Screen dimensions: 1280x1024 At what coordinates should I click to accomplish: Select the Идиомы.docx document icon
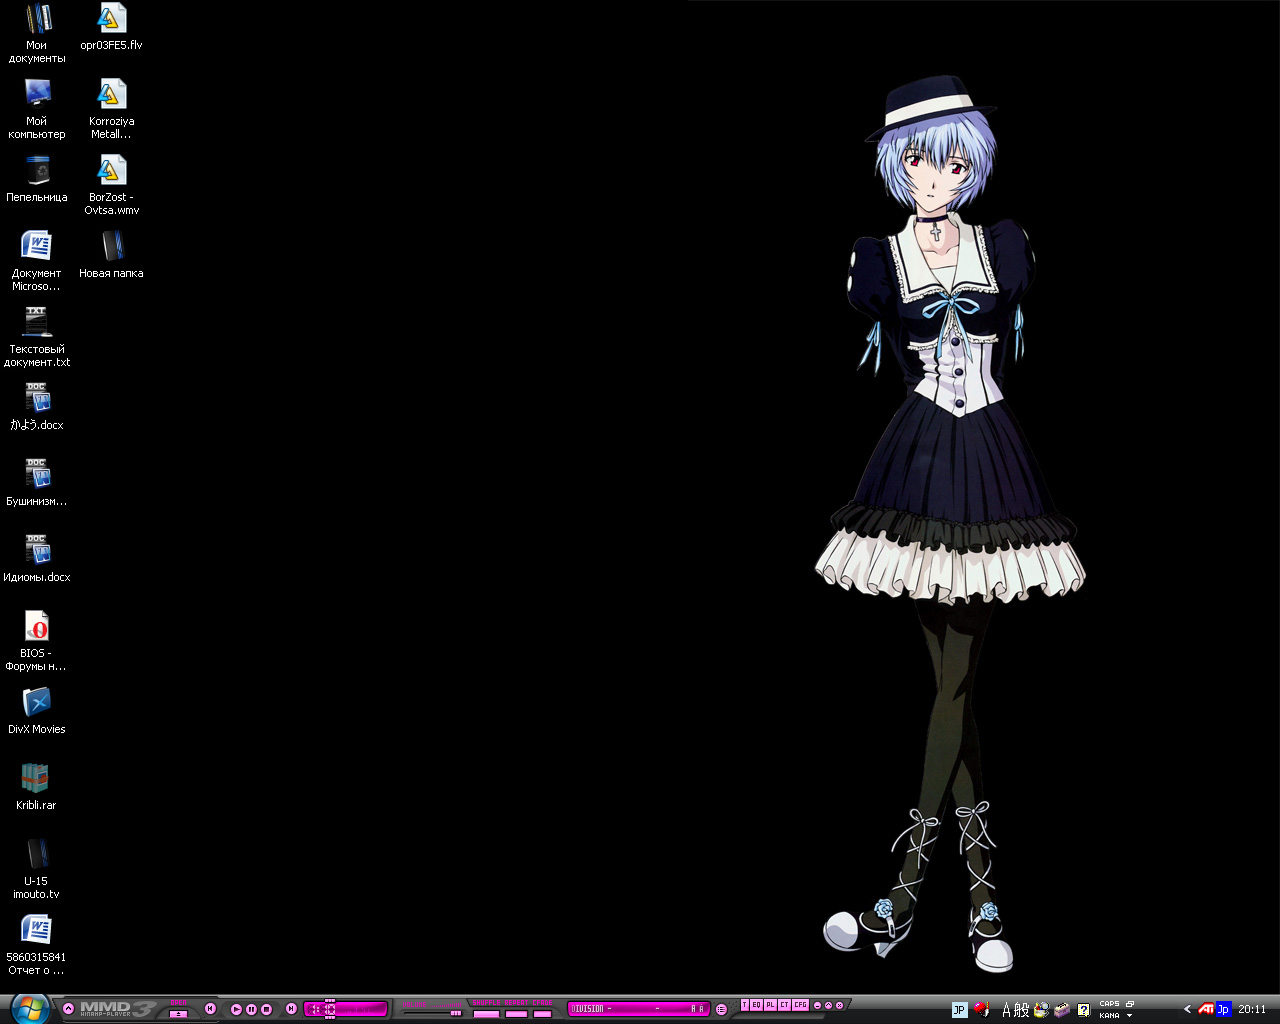point(37,560)
